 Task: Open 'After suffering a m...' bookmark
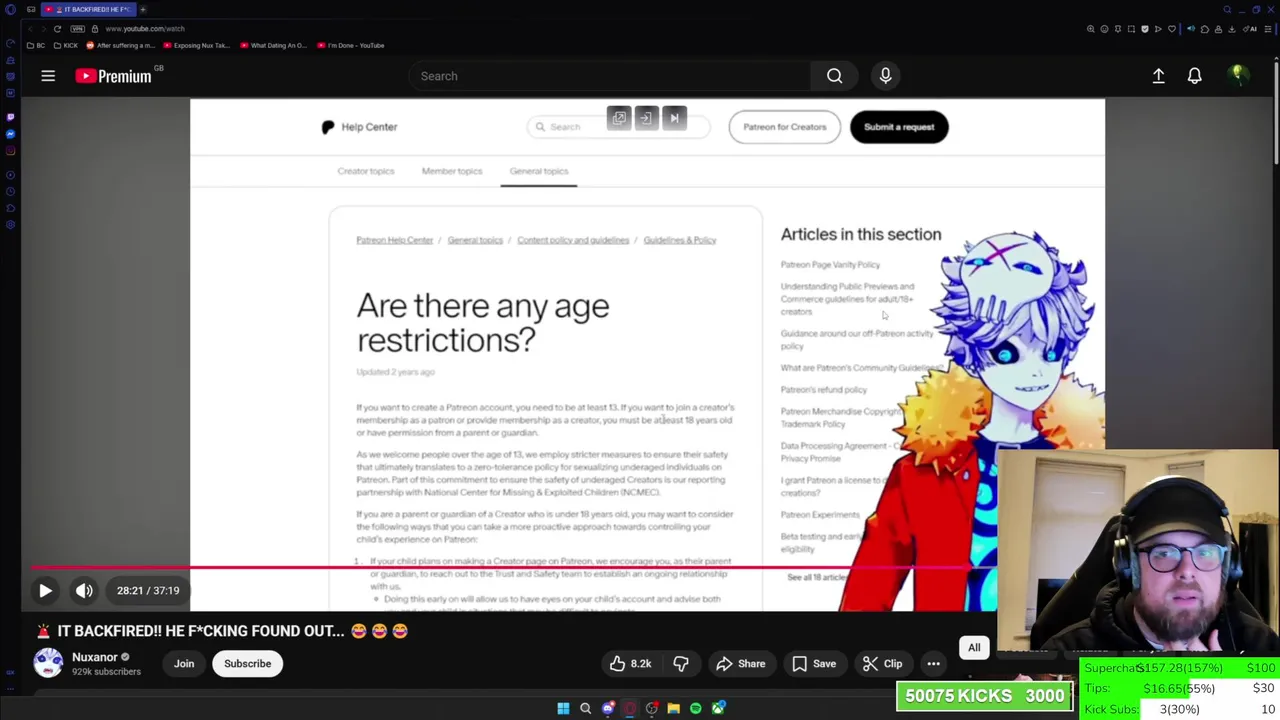pos(121,45)
